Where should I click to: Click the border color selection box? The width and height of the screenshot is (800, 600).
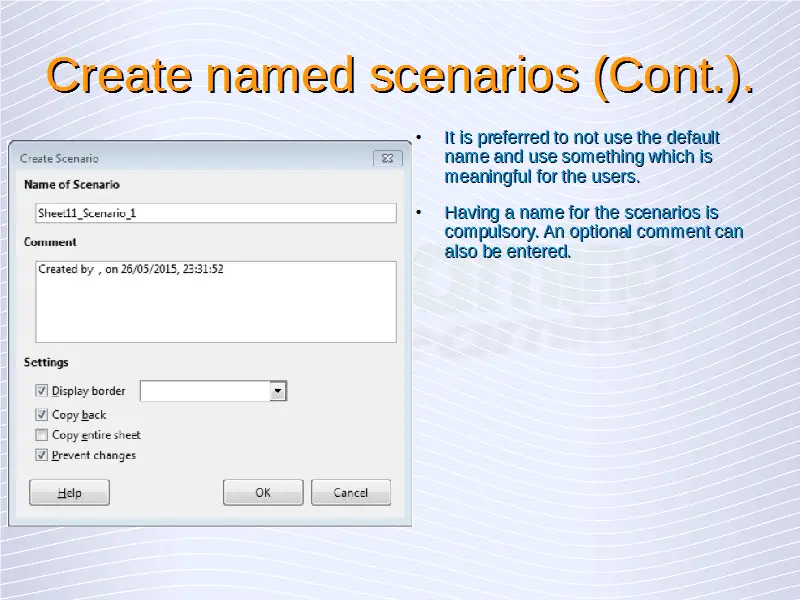coord(205,391)
